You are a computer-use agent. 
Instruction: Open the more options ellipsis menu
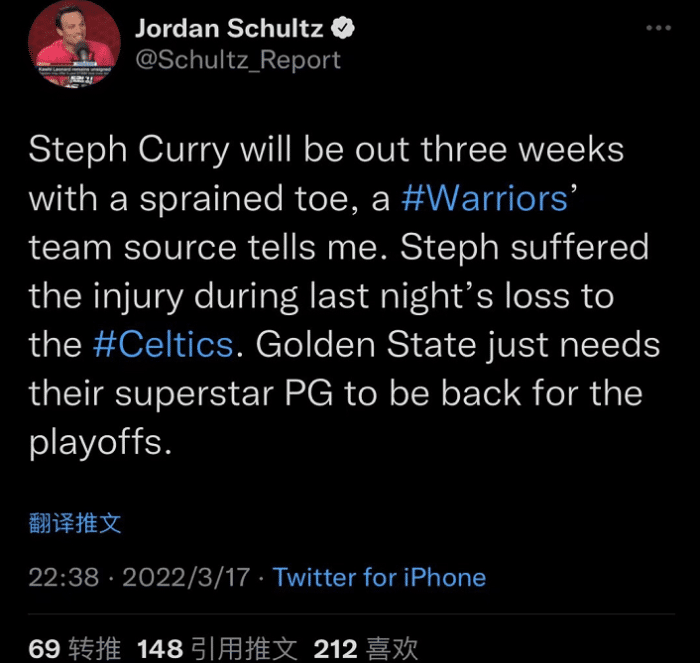click(x=657, y=28)
